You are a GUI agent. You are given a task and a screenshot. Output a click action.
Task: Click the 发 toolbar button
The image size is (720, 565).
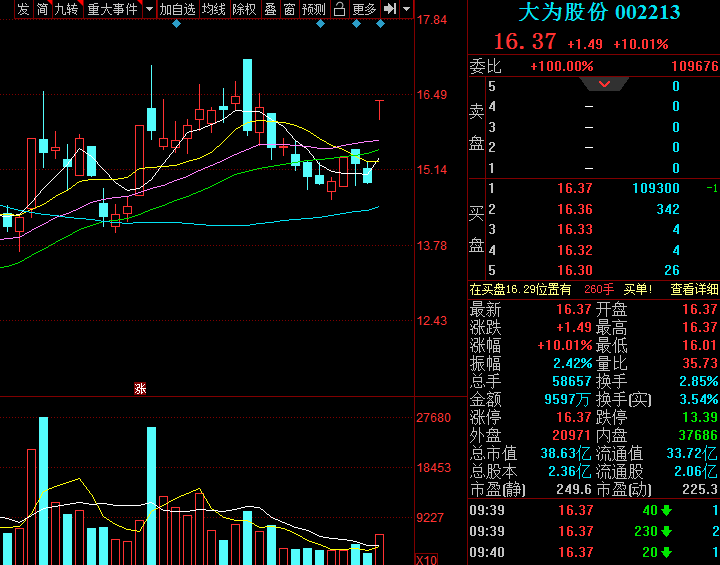[23, 9]
